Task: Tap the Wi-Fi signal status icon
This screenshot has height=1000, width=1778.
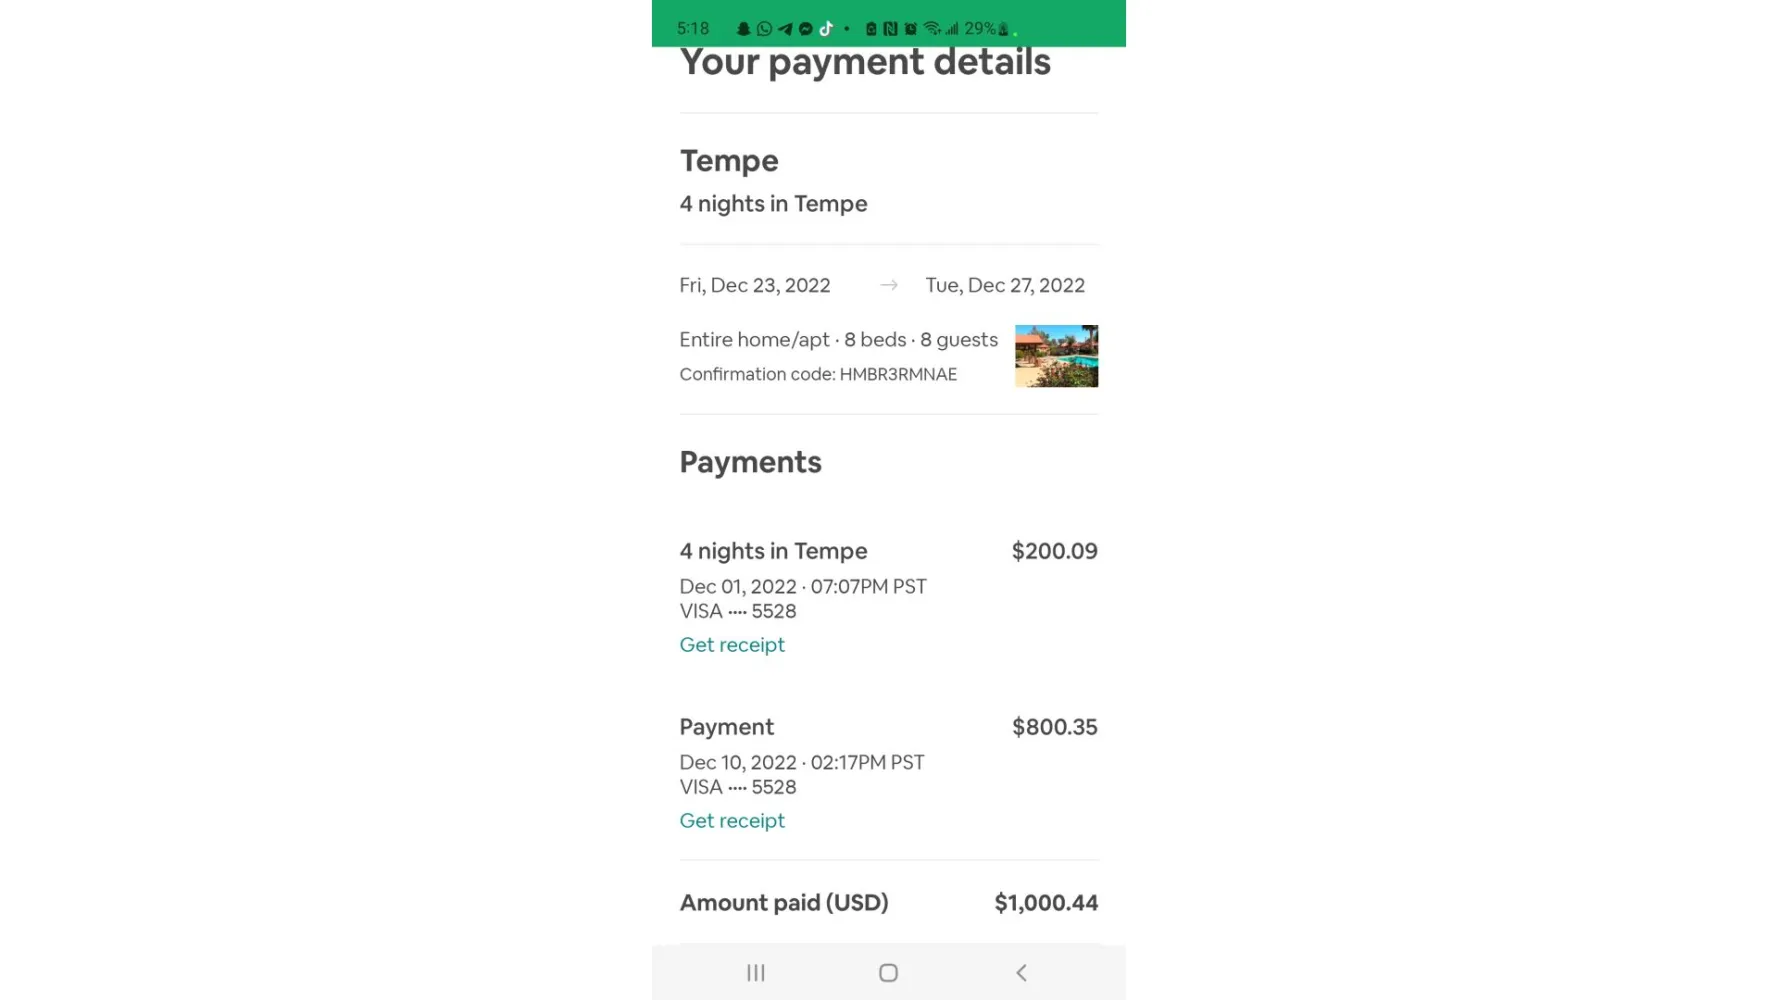Action: pos(931,29)
